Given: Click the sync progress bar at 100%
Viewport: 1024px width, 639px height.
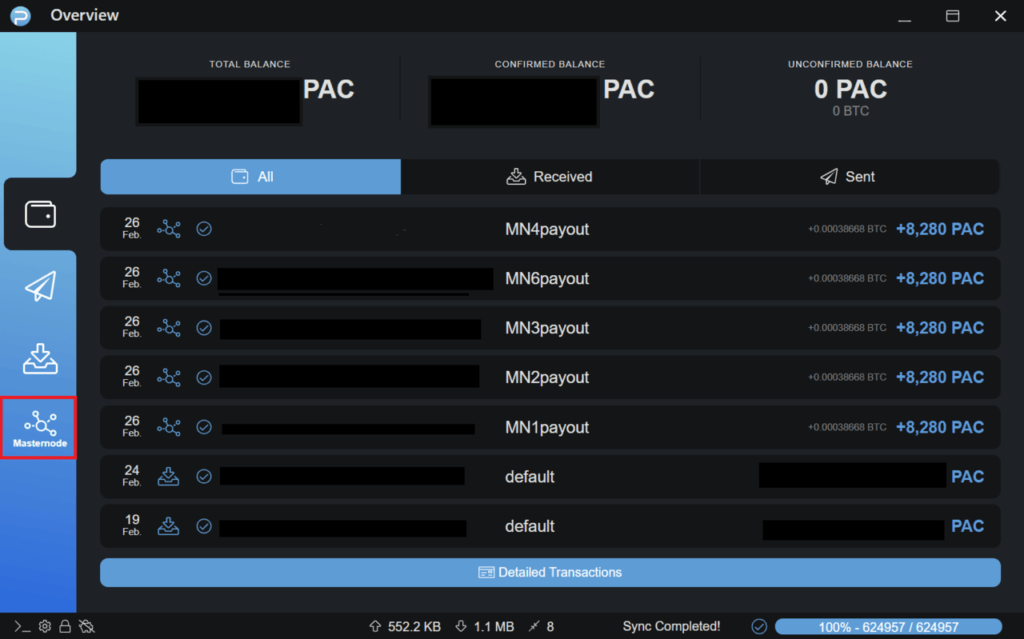Looking at the screenshot, I should pos(887,627).
